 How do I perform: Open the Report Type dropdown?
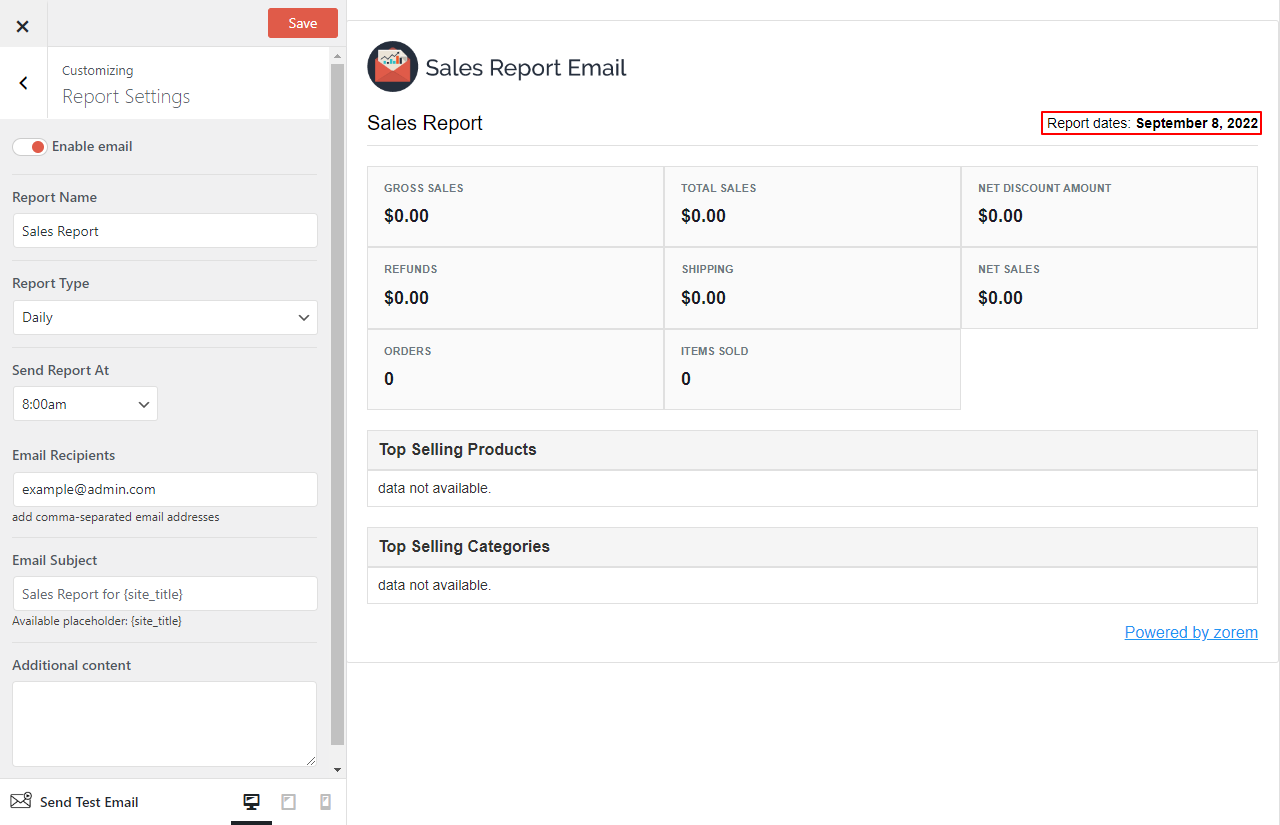(x=164, y=317)
